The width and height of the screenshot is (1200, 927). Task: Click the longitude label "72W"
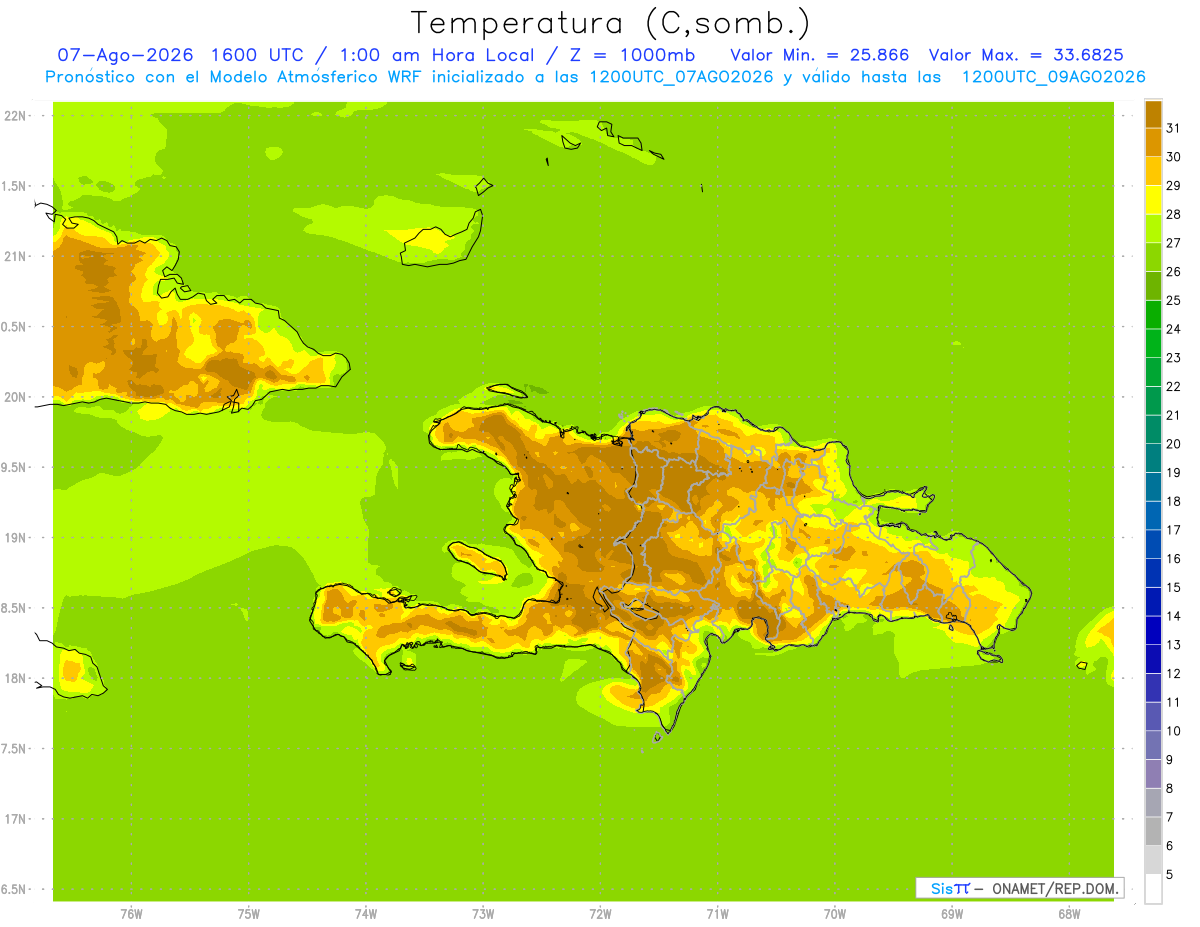pos(600,914)
